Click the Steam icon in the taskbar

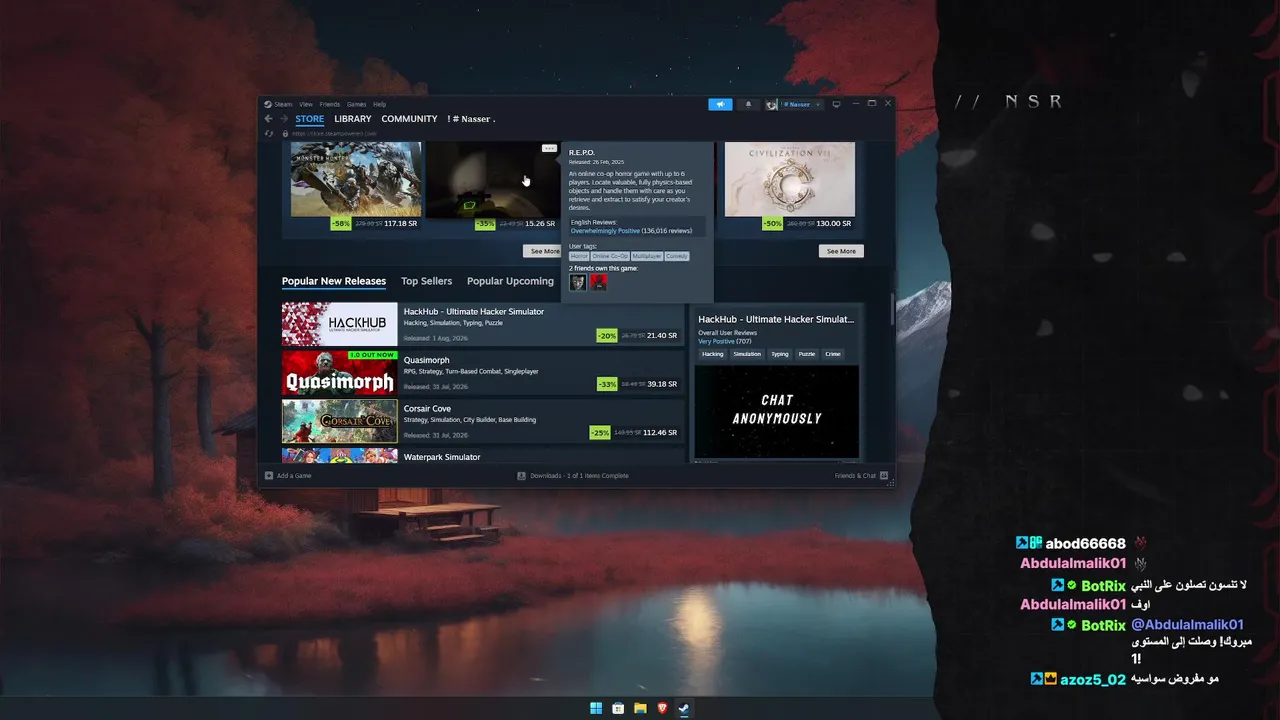(684, 708)
